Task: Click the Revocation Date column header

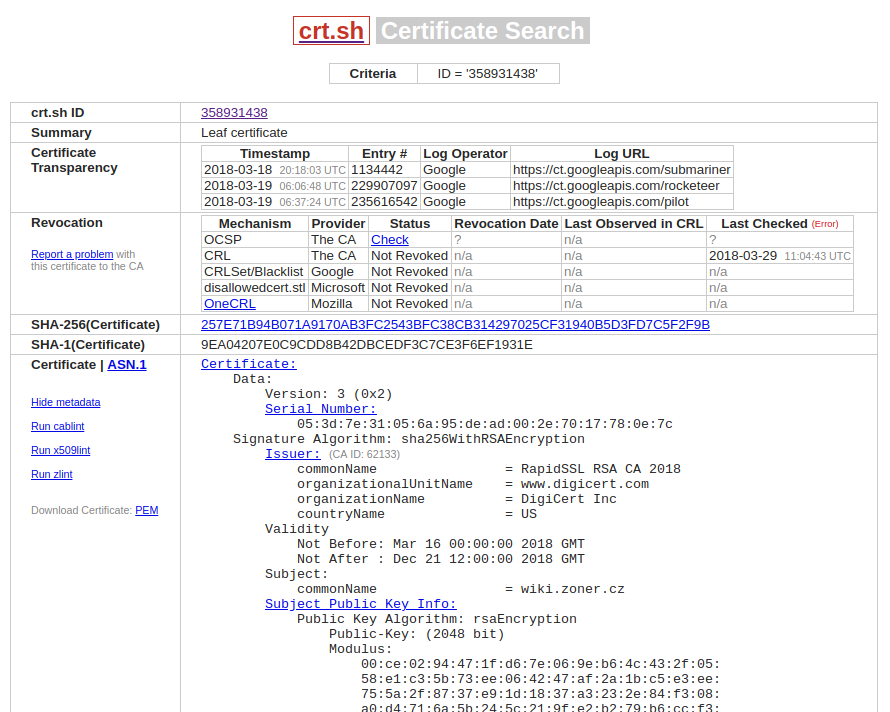Action: [506, 224]
